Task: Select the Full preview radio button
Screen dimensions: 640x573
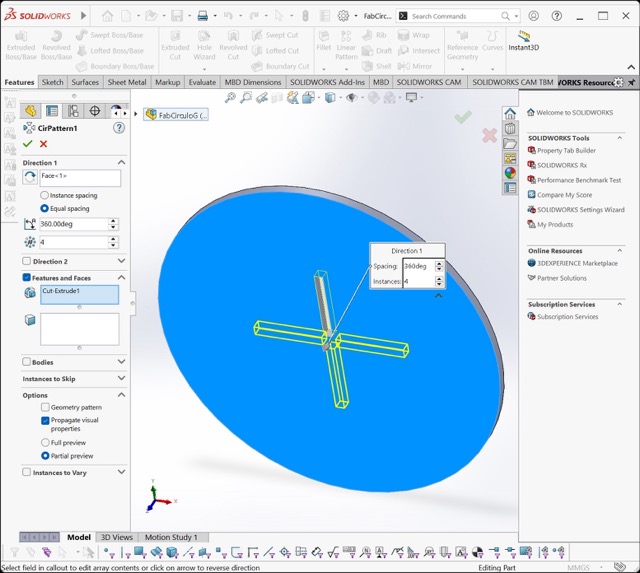Action: (45, 442)
